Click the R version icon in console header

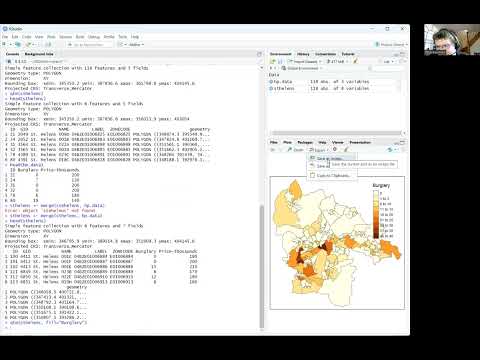point(8,61)
